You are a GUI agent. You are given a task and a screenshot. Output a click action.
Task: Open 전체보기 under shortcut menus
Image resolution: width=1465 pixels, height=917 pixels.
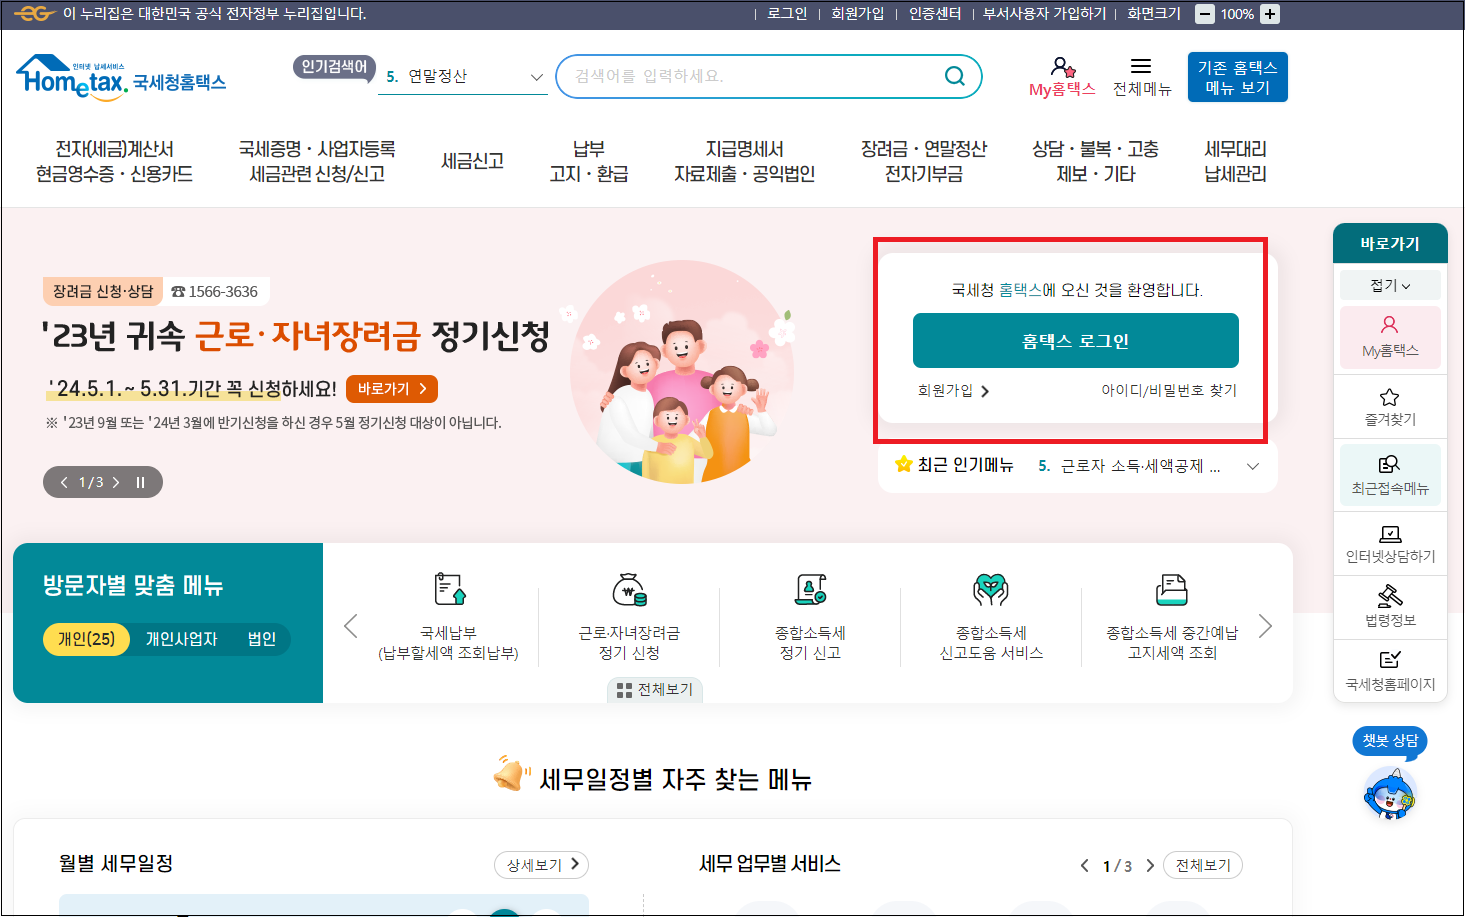(x=655, y=690)
